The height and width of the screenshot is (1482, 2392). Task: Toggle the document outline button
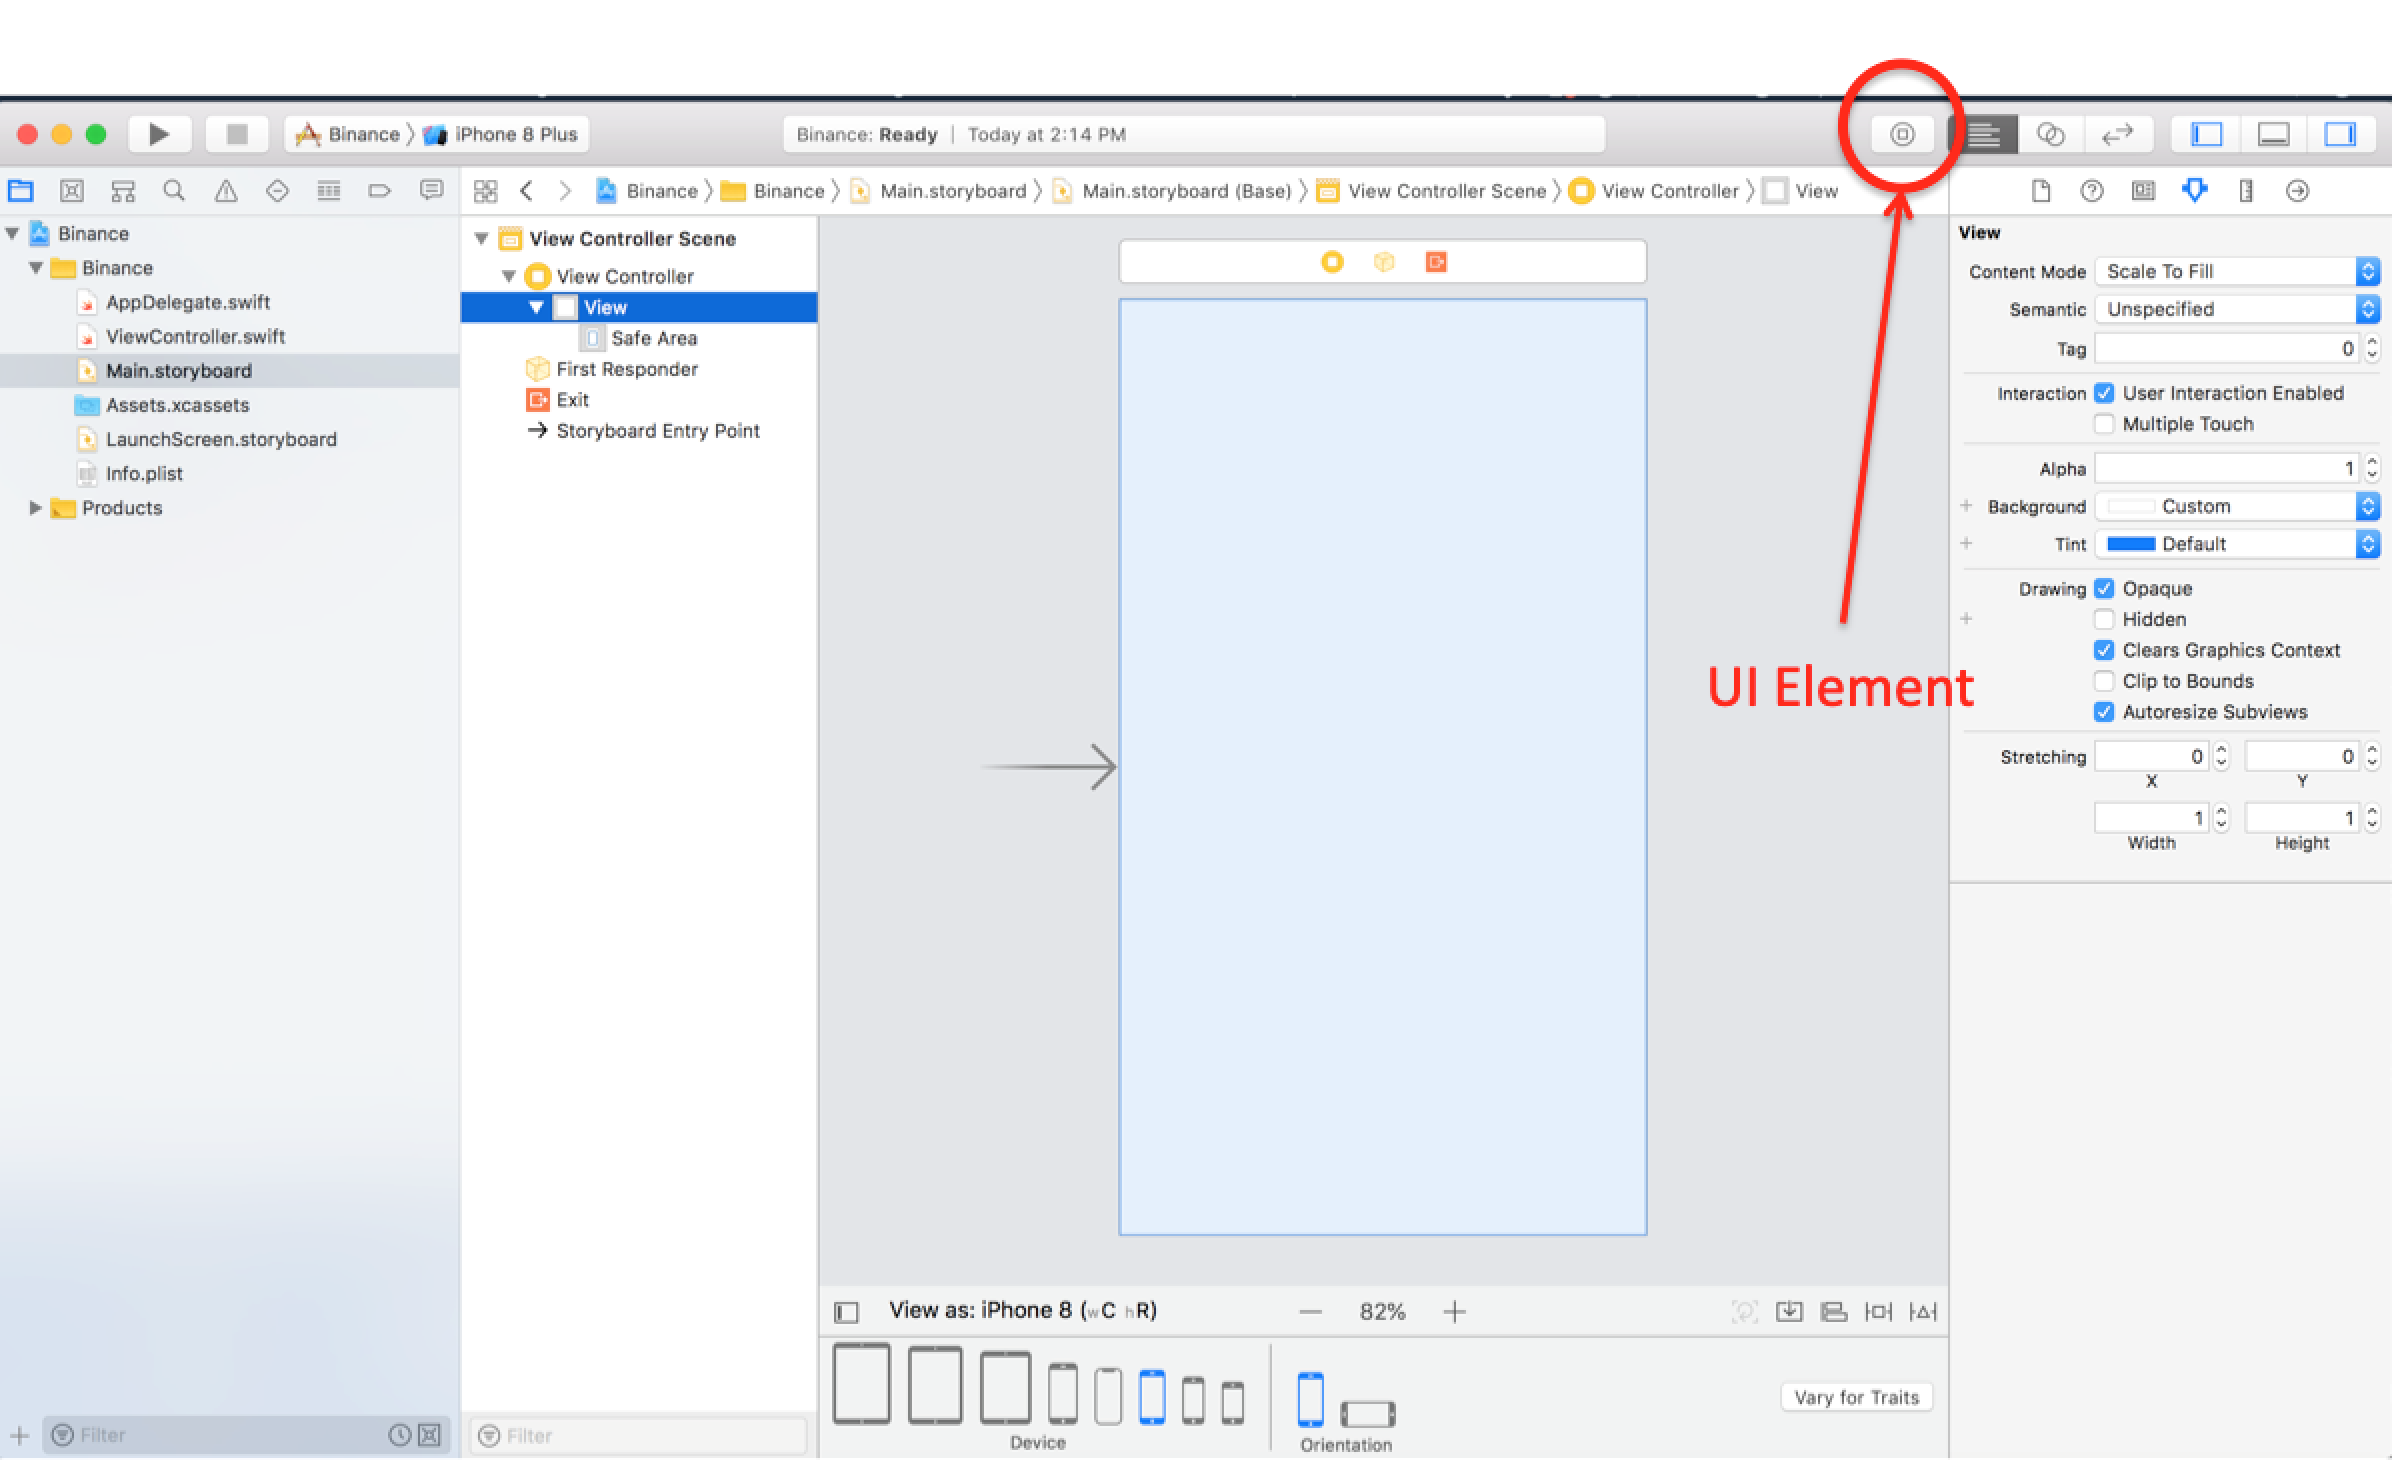click(x=846, y=1312)
